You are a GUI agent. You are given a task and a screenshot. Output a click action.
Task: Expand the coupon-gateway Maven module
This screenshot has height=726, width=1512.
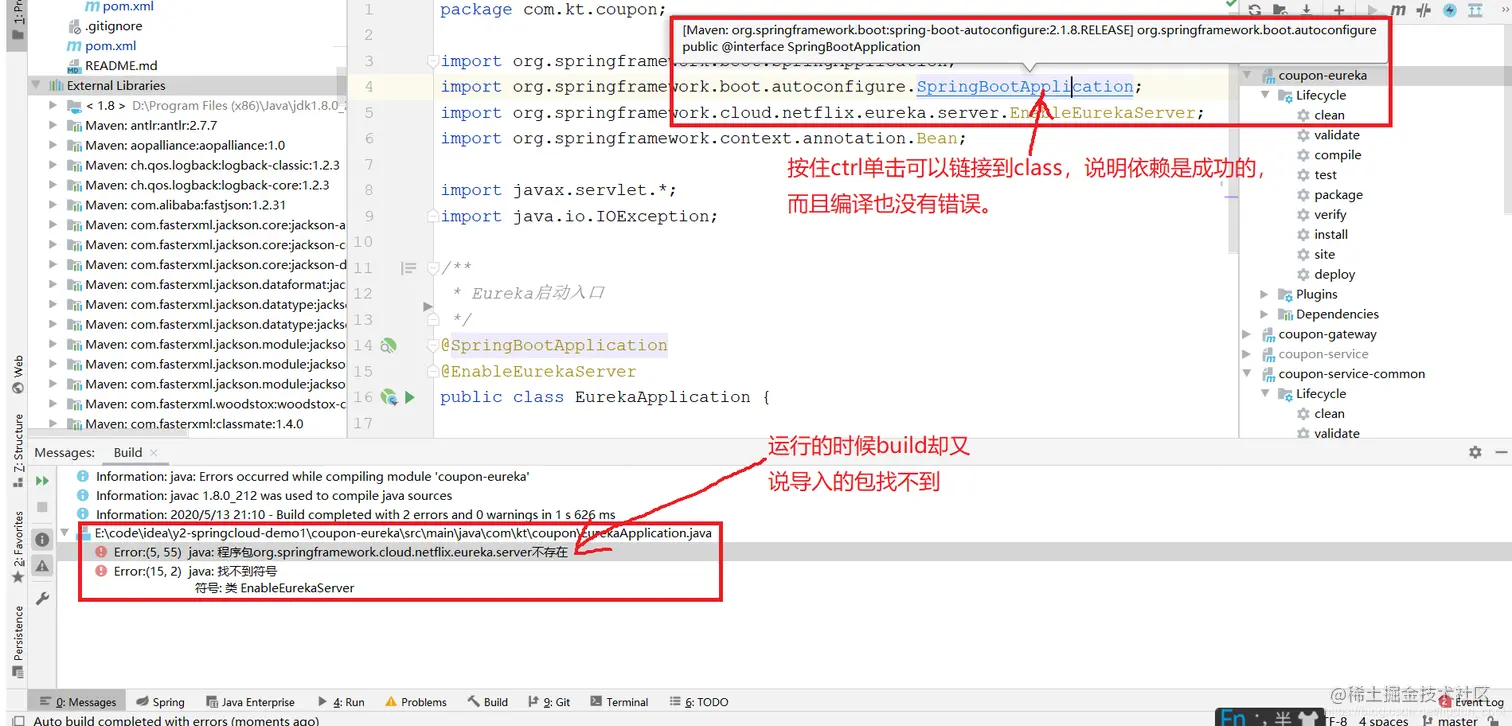pyautogui.click(x=1246, y=334)
